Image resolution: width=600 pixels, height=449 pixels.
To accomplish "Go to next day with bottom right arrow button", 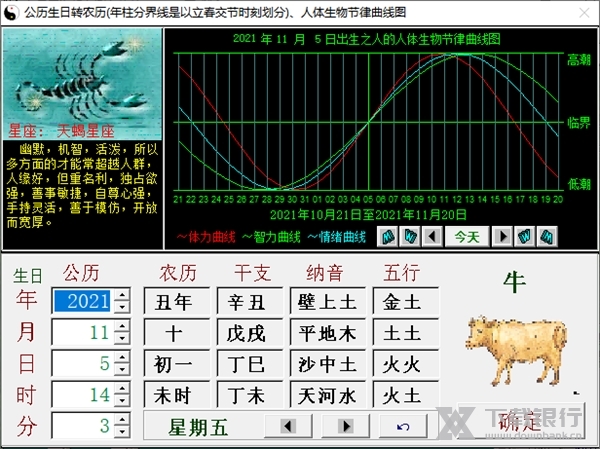I will click(x=346, y=426).
